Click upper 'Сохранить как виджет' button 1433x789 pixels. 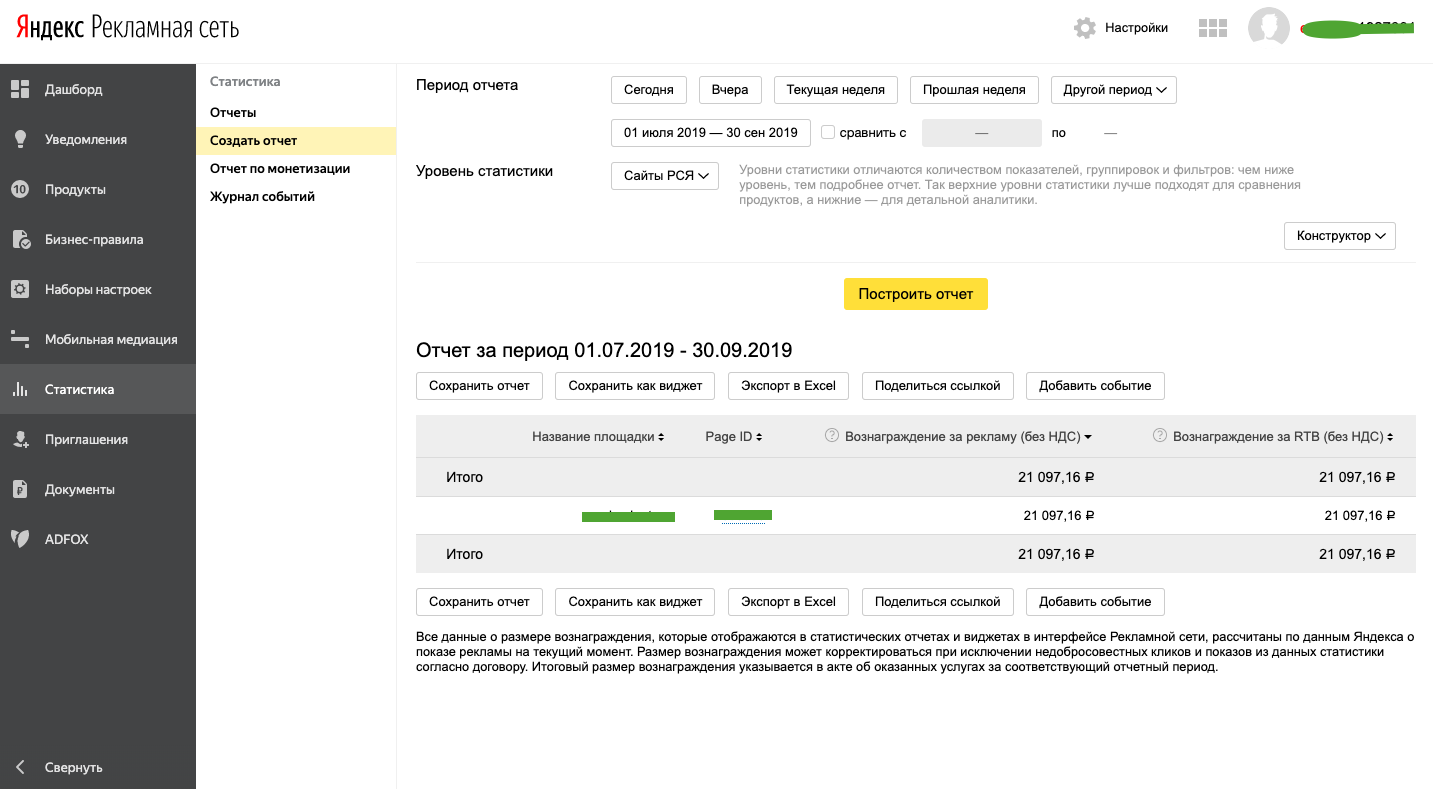coord(635,386)
